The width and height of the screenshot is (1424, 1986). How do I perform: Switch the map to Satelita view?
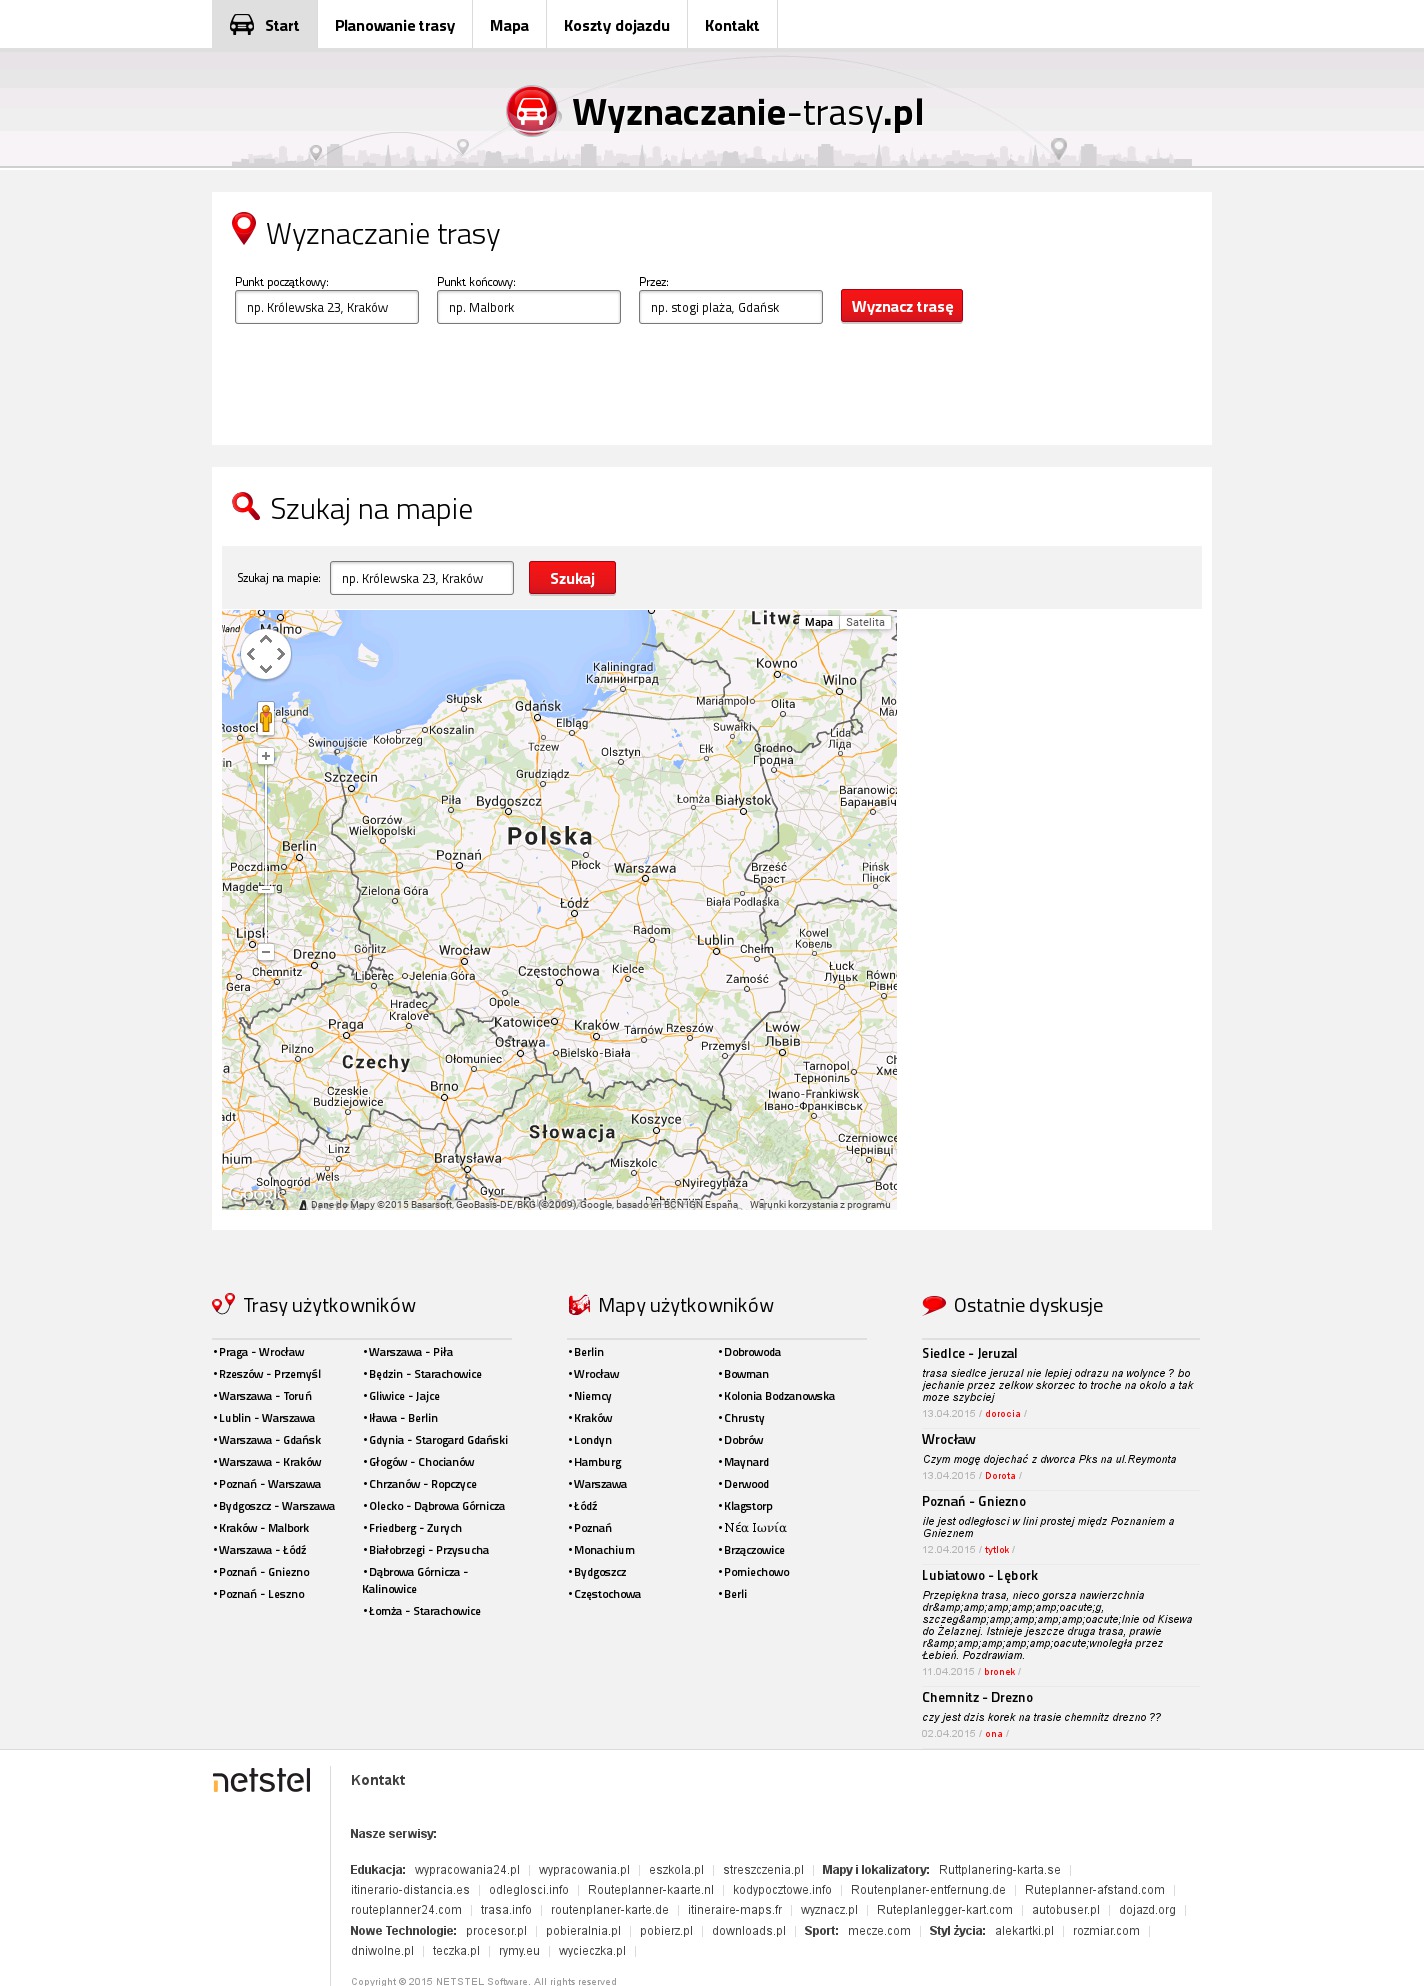[x=865, y=622]
